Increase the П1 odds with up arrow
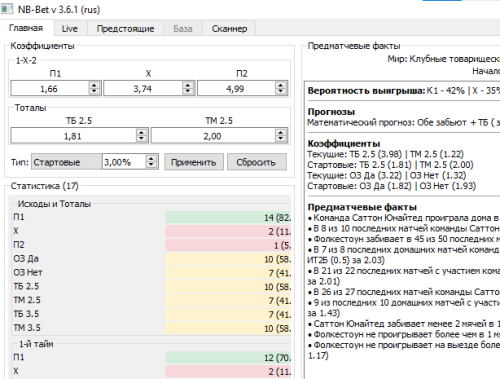This screenshot has height=379, width=500. (94, 85)
